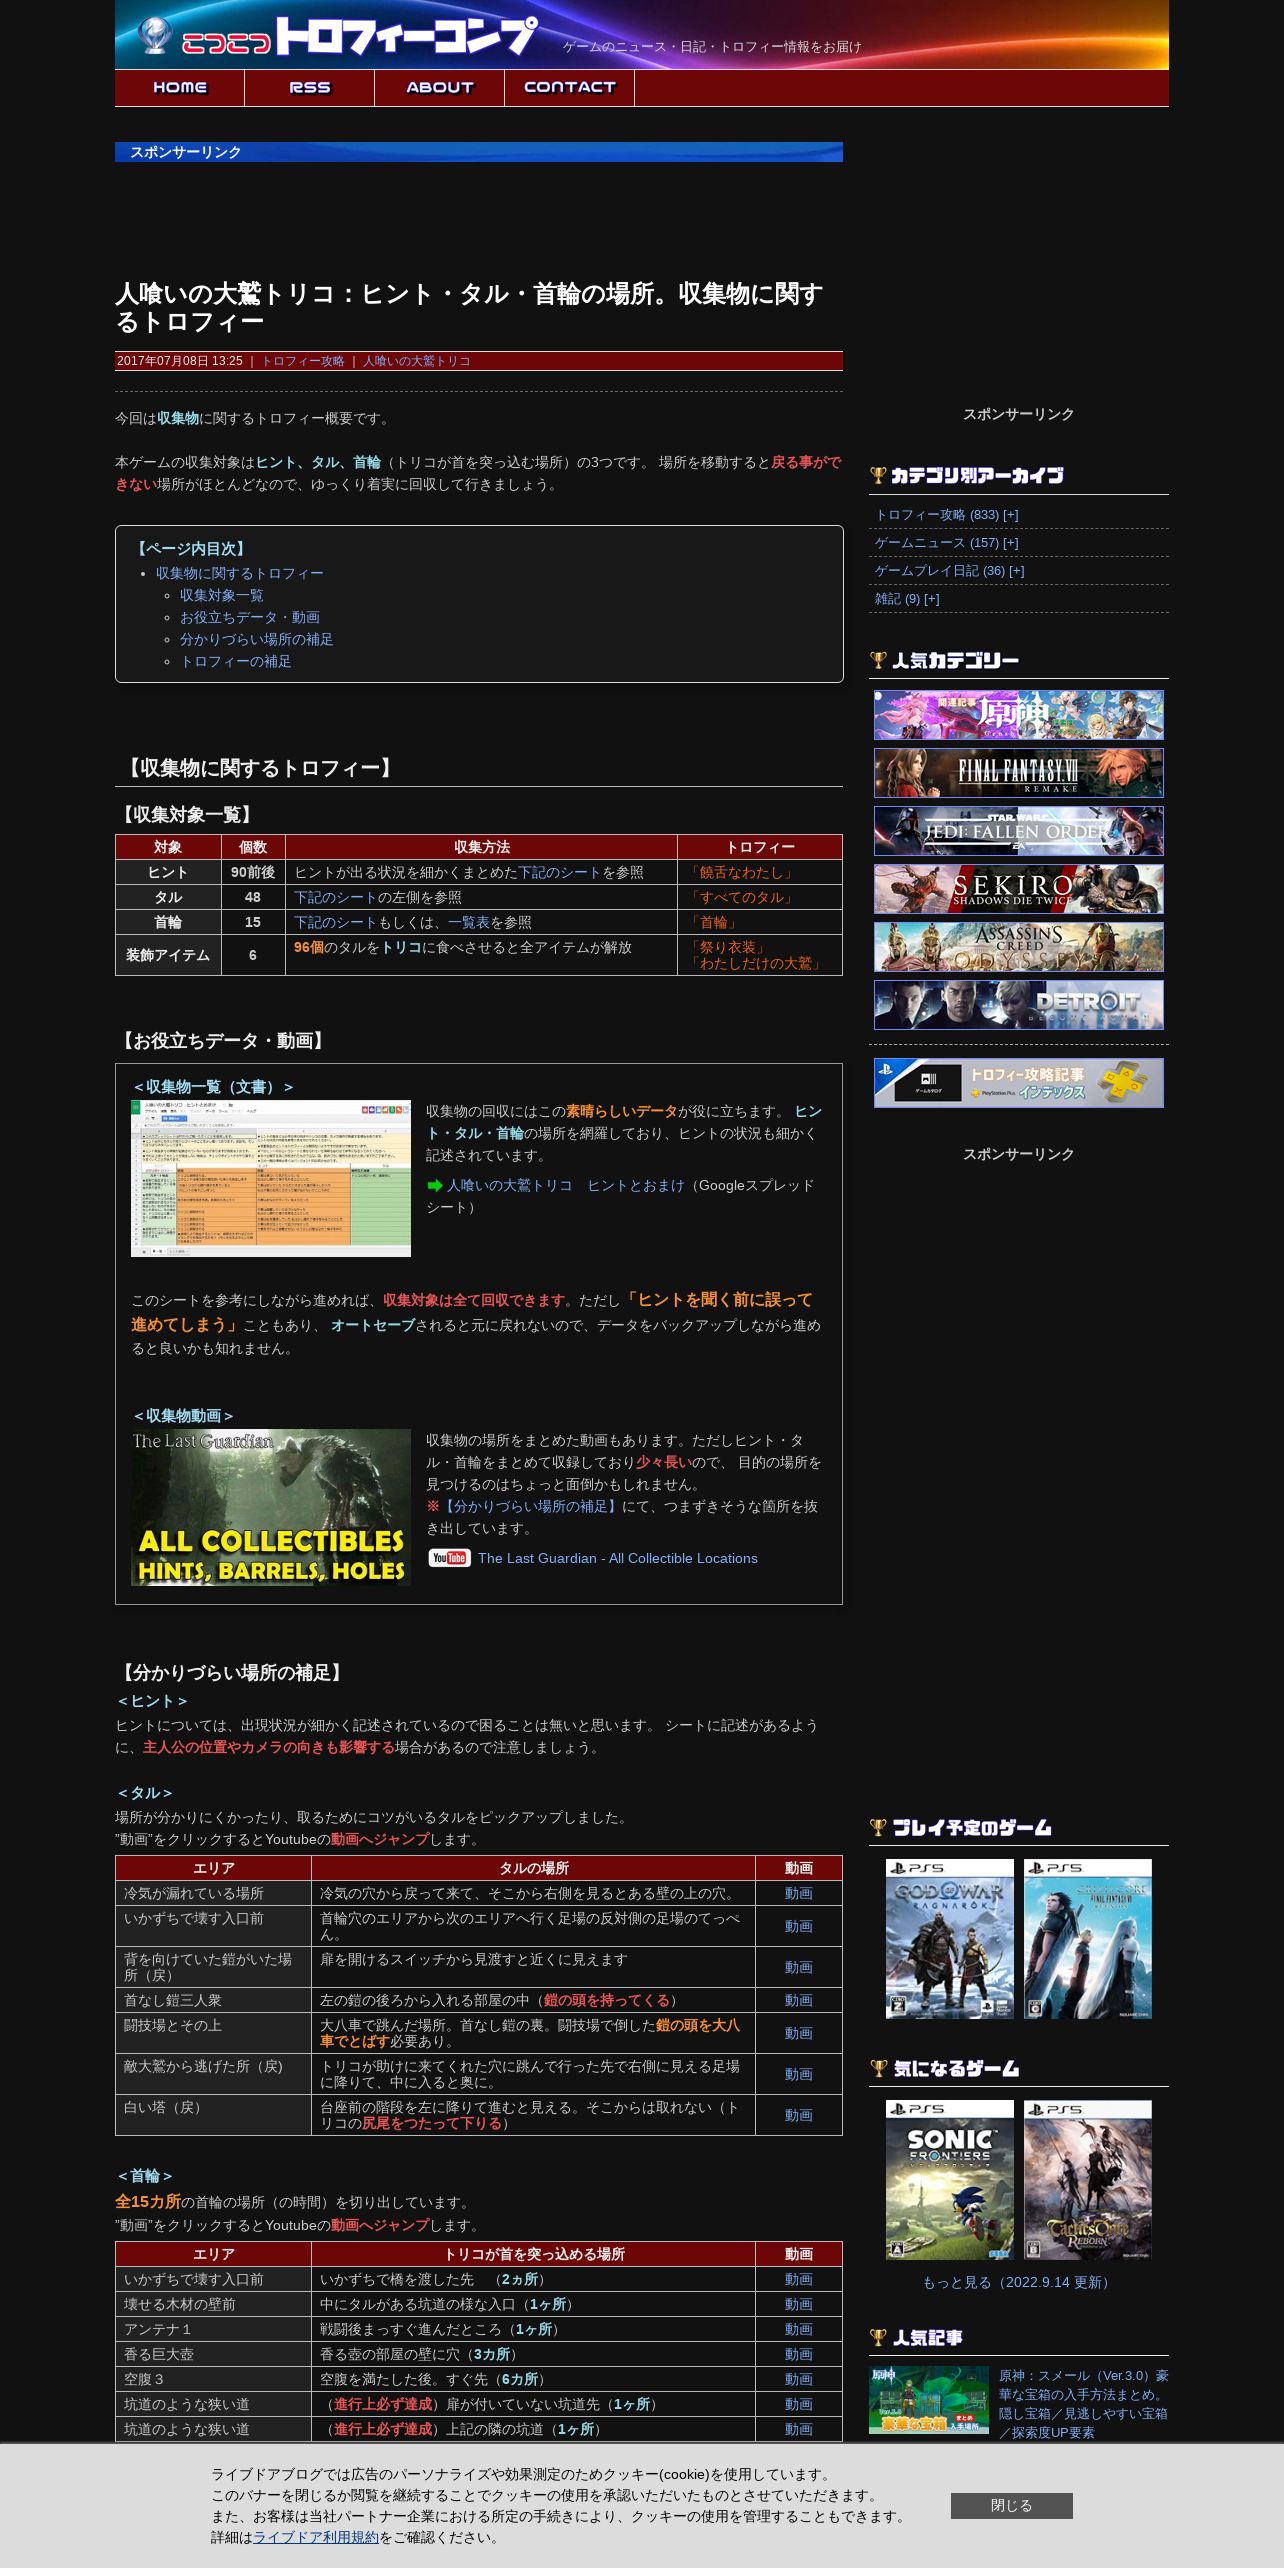
Task: Open the Assassin's Creed Odyssey category banner
Action: tap(1019, 947)
